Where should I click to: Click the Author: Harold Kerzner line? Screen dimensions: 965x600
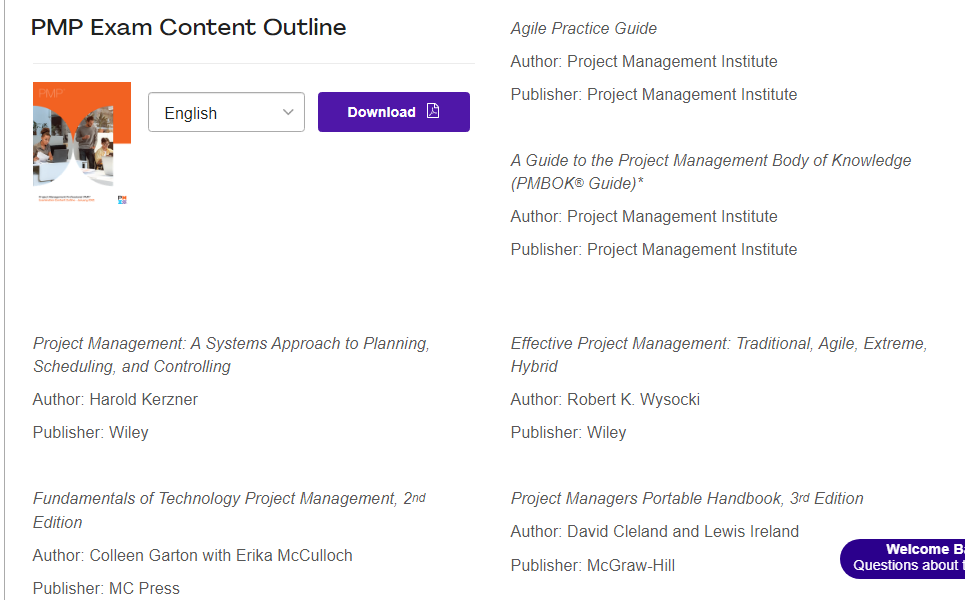115,399
